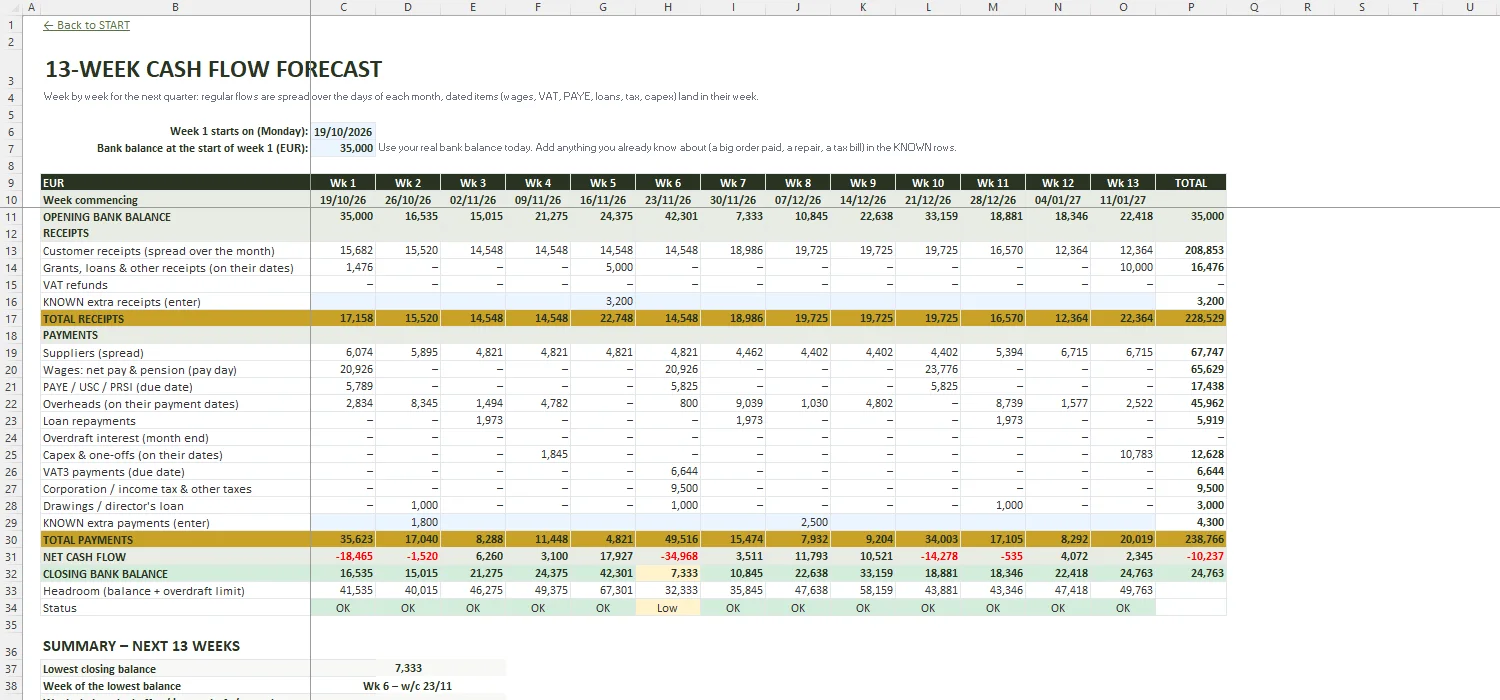
Task: Click the VAT refunds row label
Action: point(75,285)
